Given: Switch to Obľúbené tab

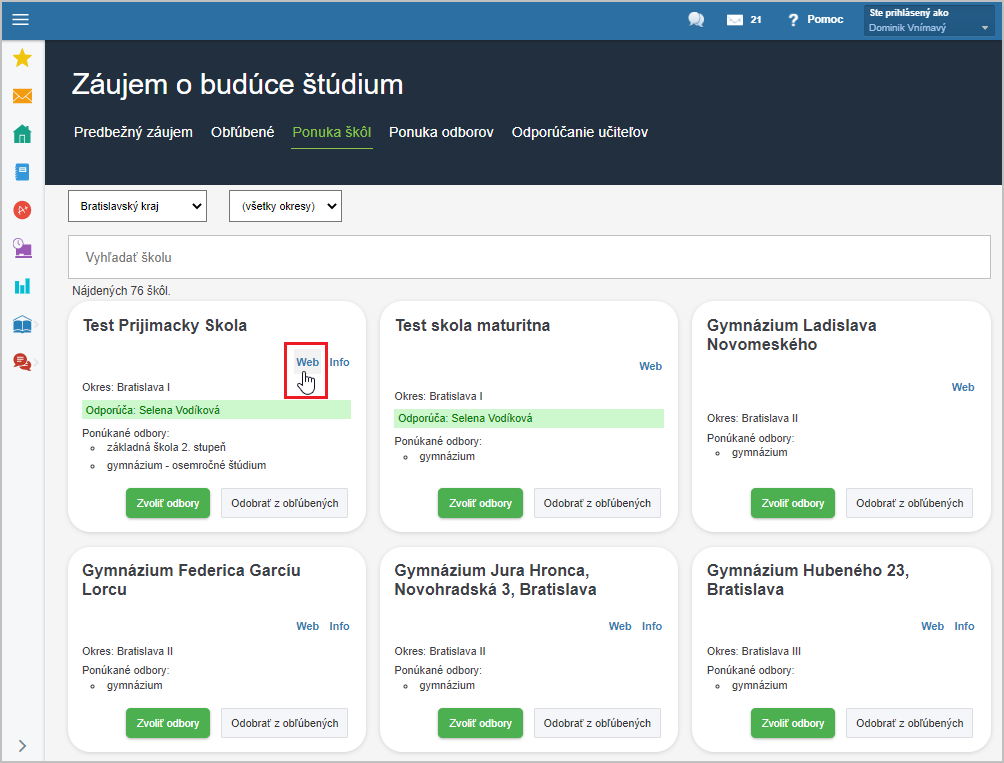Looking at the screenshot, I should (x=243, y=132).
